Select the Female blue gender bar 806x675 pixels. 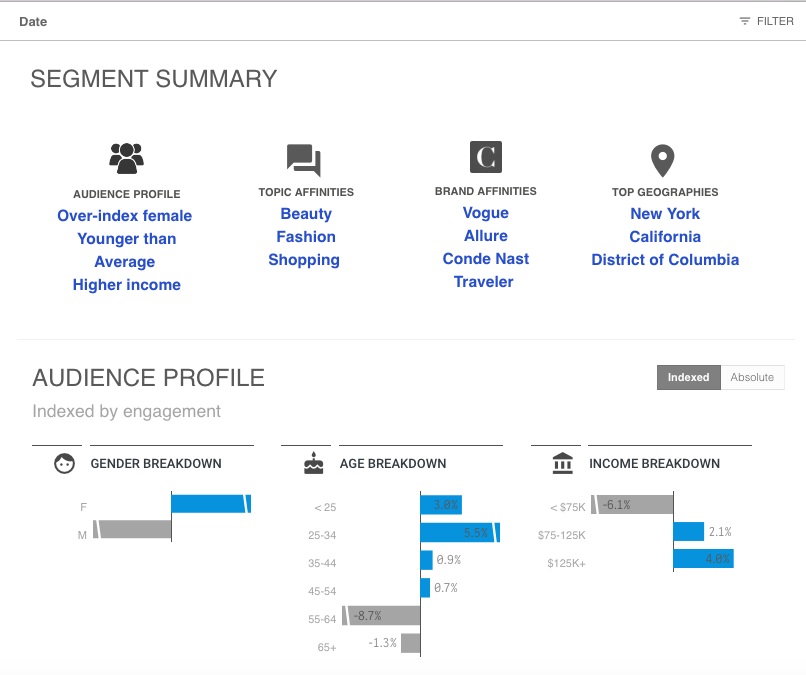(210, 504)
